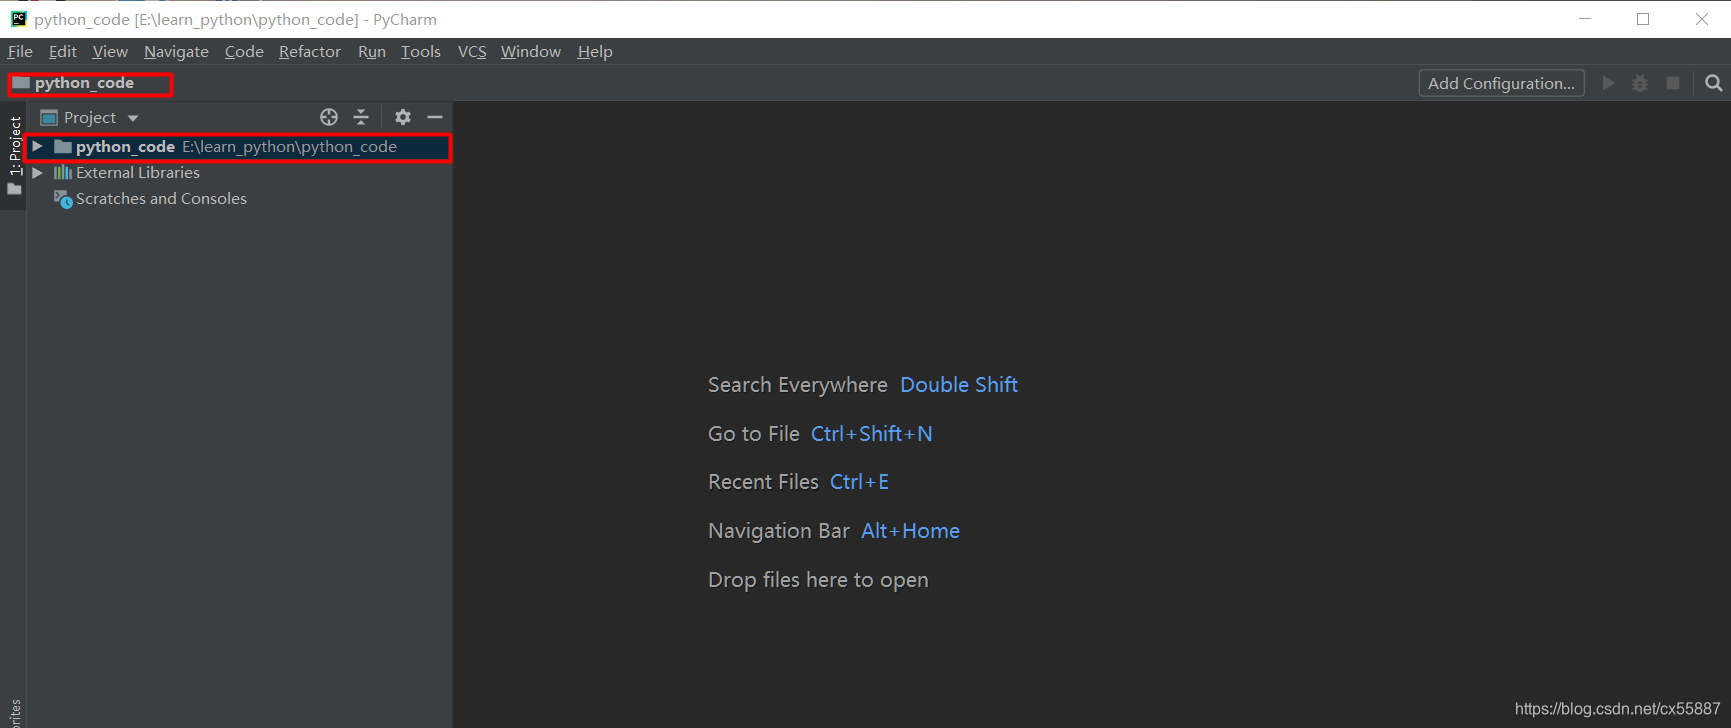
Task: Click the Locate/Scroll from Source target icon
Action: click(x=329, y=117)
